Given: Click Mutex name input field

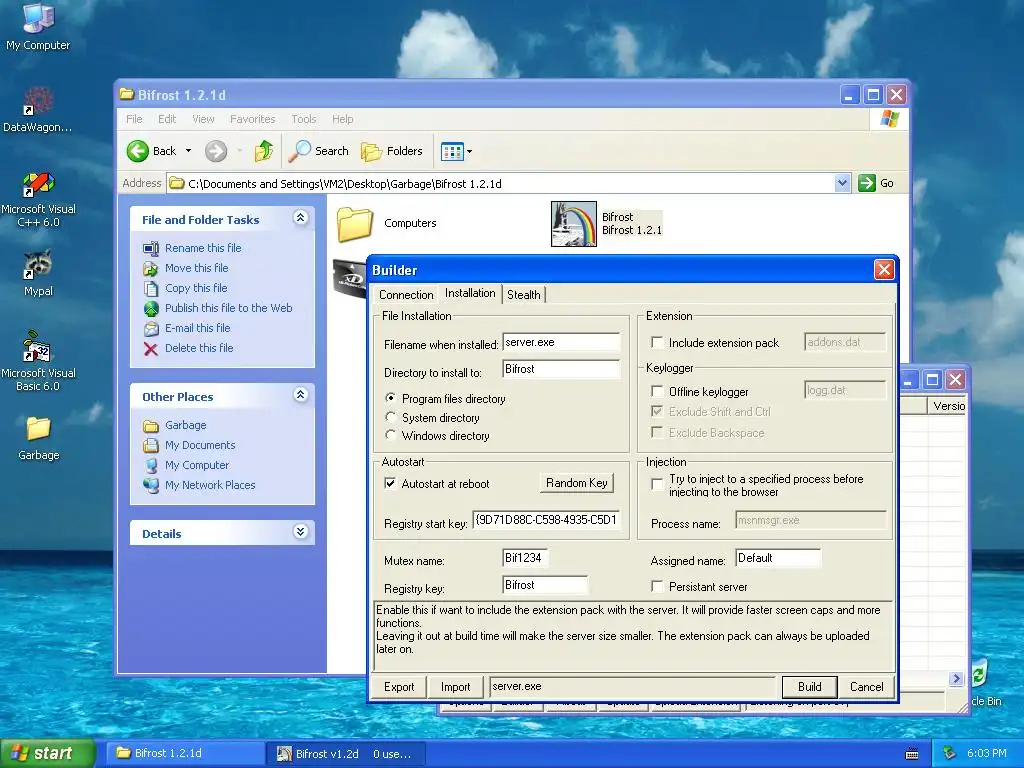Looking at the screenshot, I should [x=525, y=558].
